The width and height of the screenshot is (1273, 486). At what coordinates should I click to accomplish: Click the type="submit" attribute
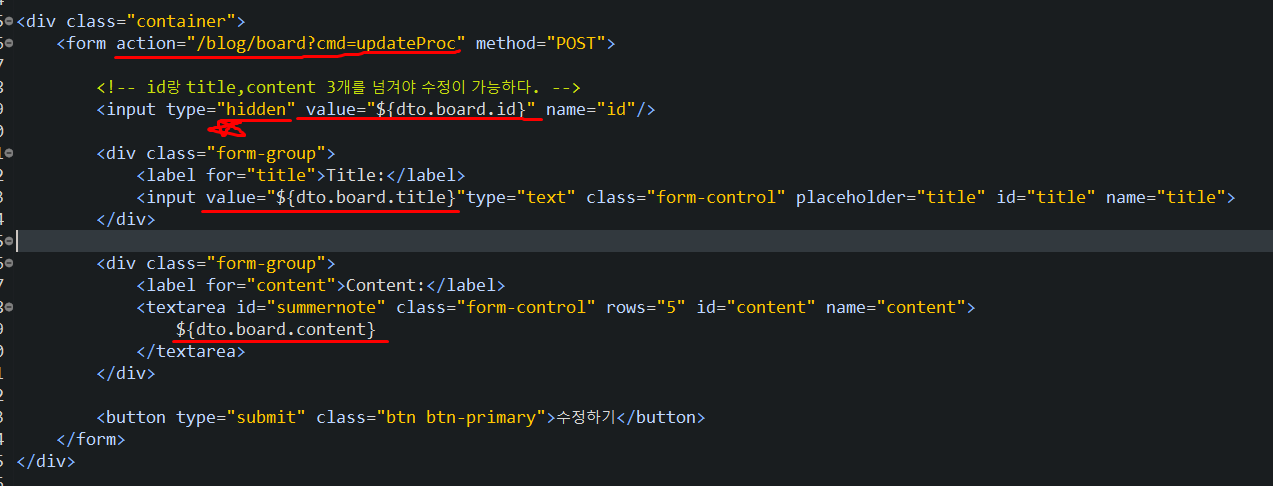pos(241,417)
